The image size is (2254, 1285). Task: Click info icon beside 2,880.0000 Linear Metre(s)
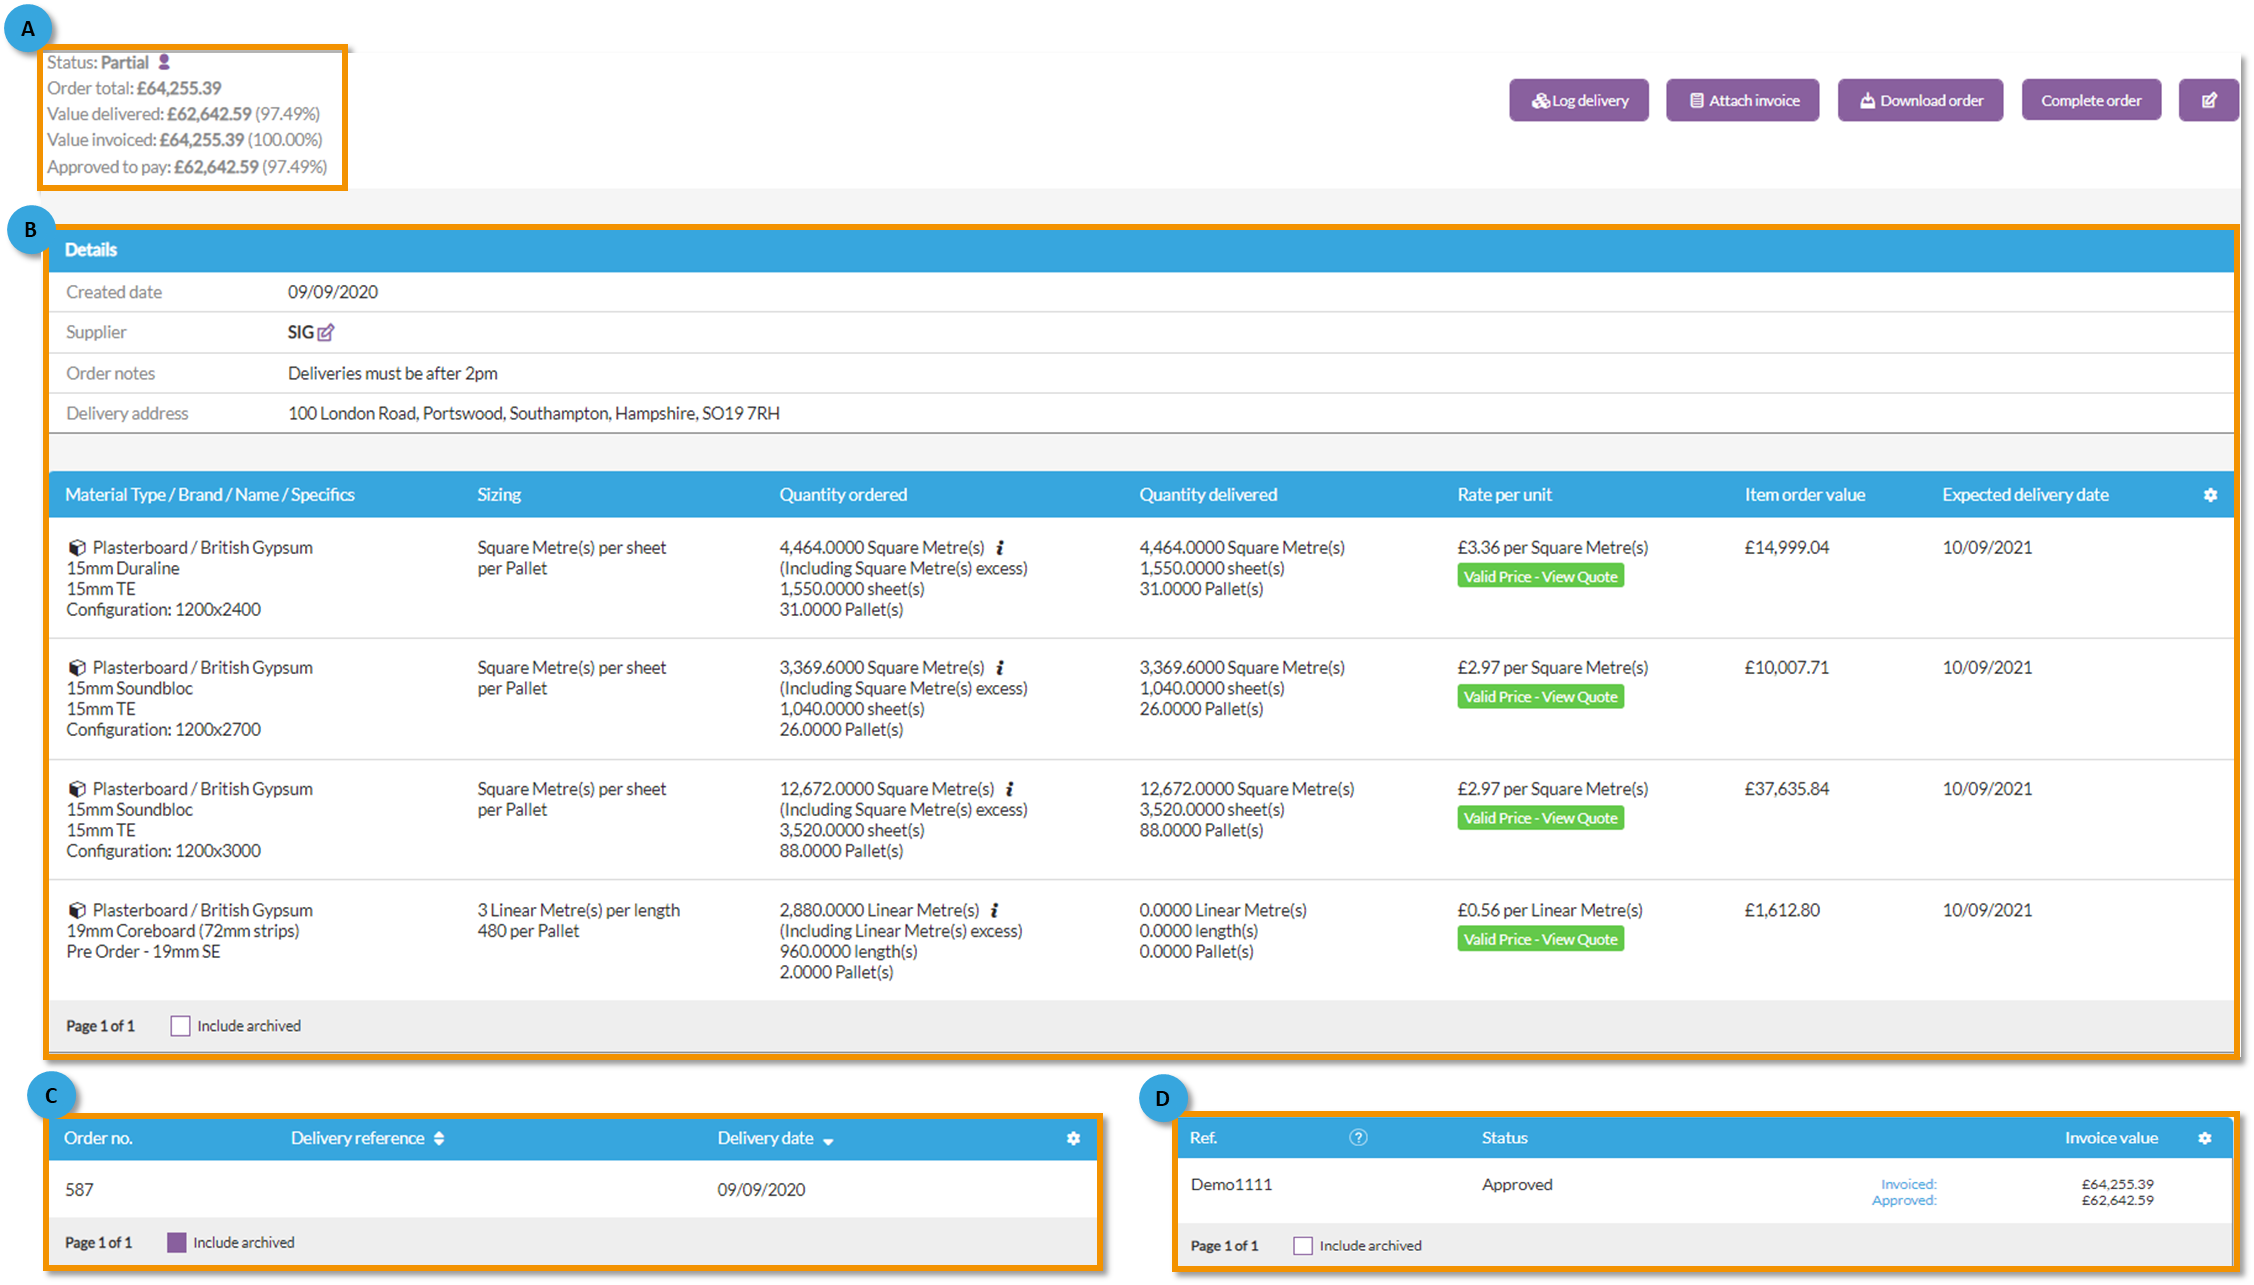click(x=995, y=910)
